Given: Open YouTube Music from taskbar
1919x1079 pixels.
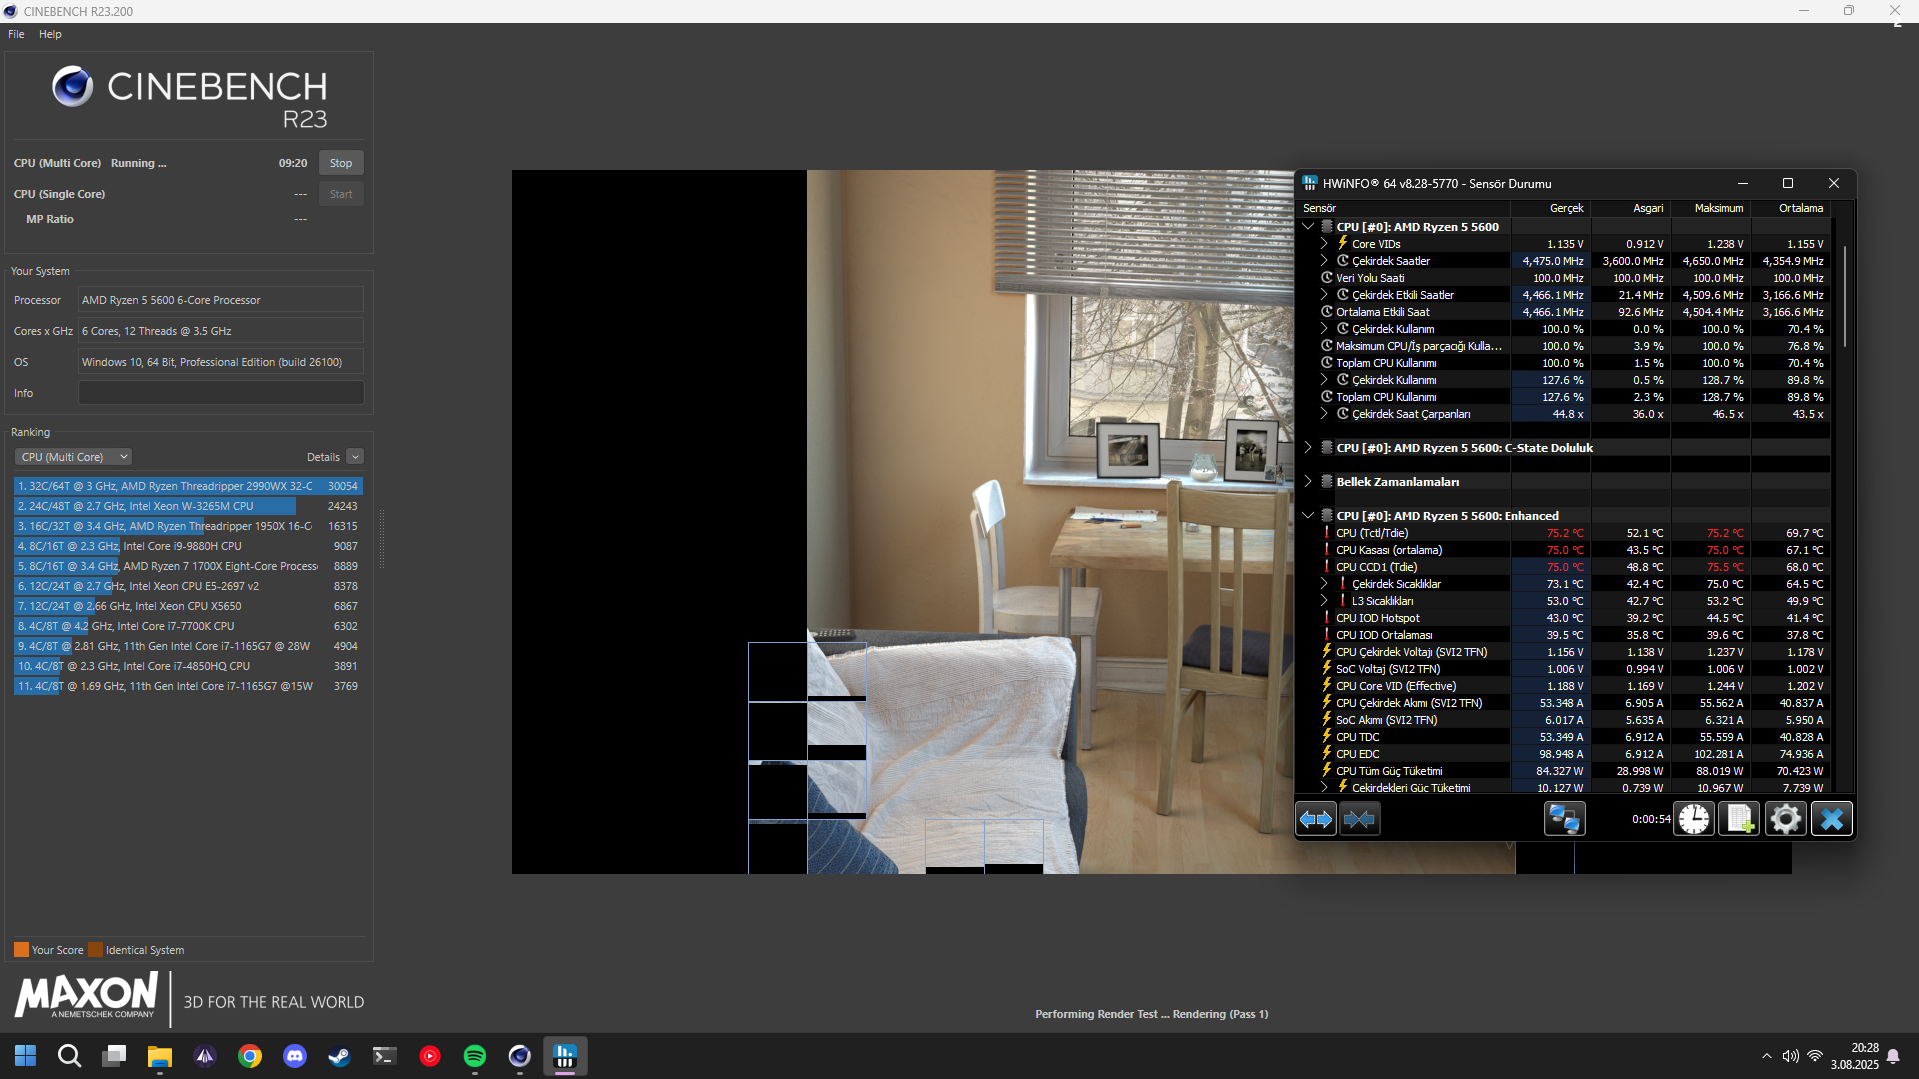Looking at the screenshot, I should [x=430, y=1056].
